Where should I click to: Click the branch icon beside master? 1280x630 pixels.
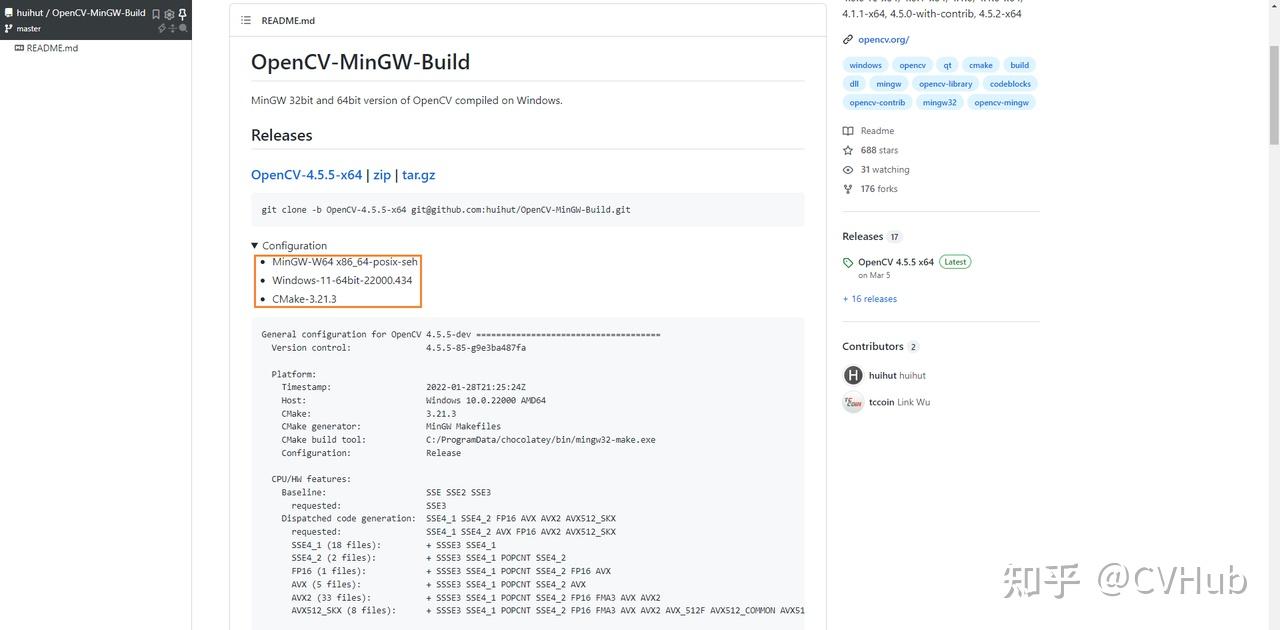[x=7, y=28]
